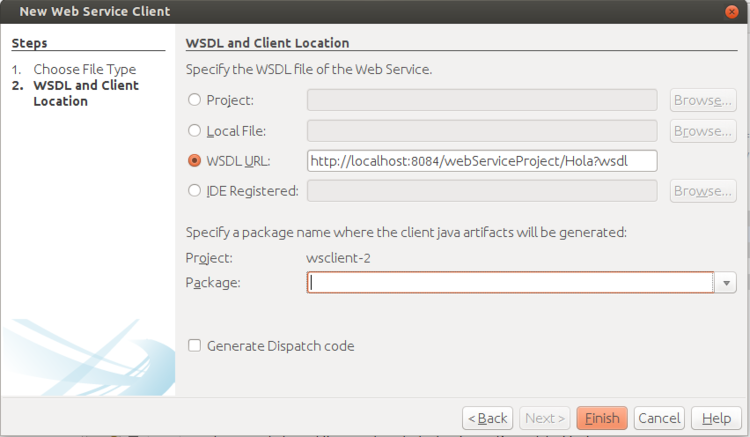Viewport: 750px width, 437px height.
Task: Click the Steps heading
Action: pos(29,43)
